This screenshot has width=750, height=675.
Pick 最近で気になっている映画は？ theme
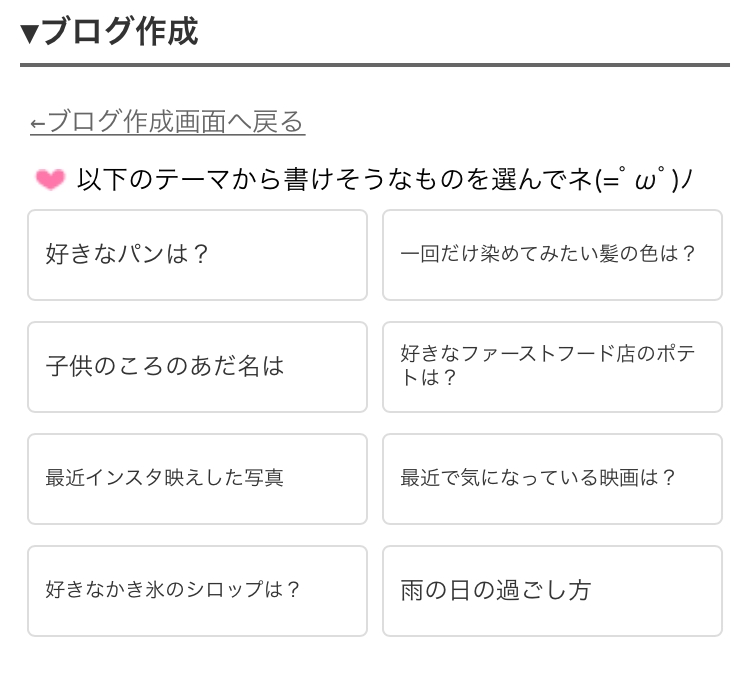coord(552,479)
